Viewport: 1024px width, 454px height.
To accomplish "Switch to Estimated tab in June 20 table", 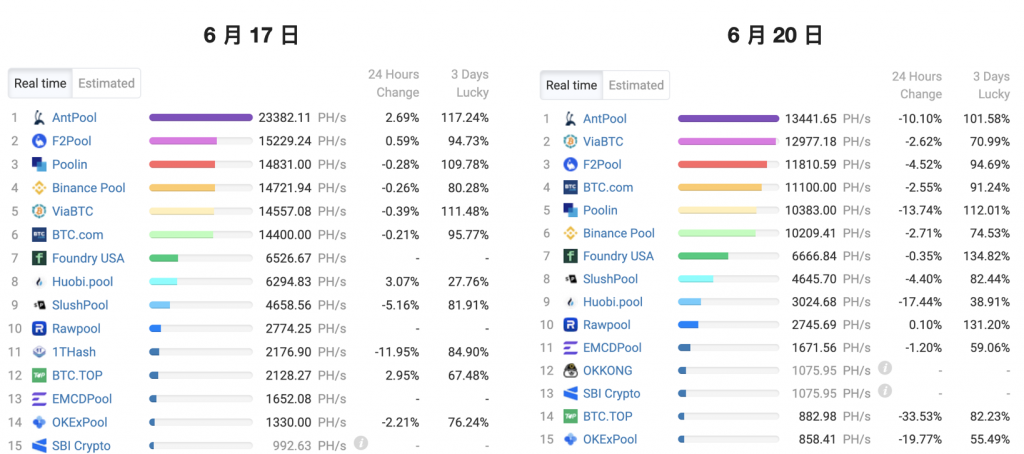I will [636, 85].
